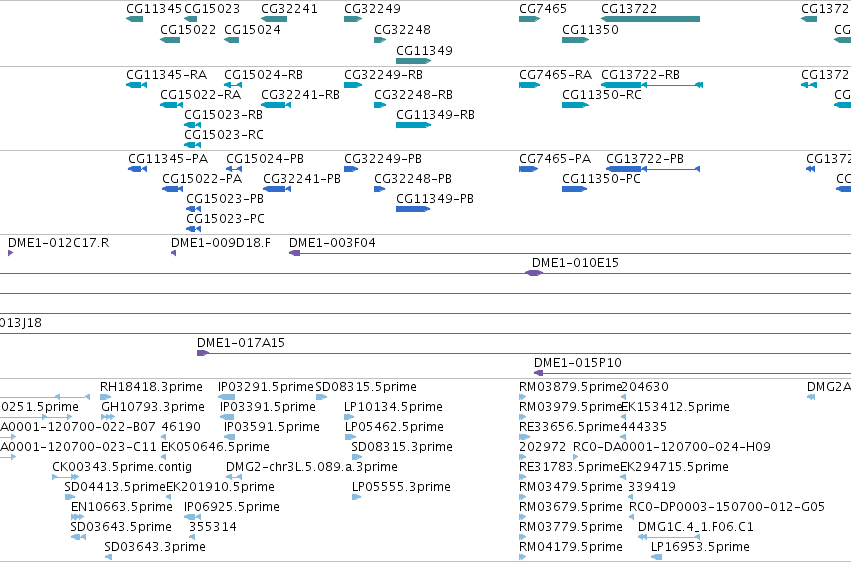Select EST GH10793.3prime
Viewport: 851px width, 562px height.
pyautogui.click(x=153, y=407)
